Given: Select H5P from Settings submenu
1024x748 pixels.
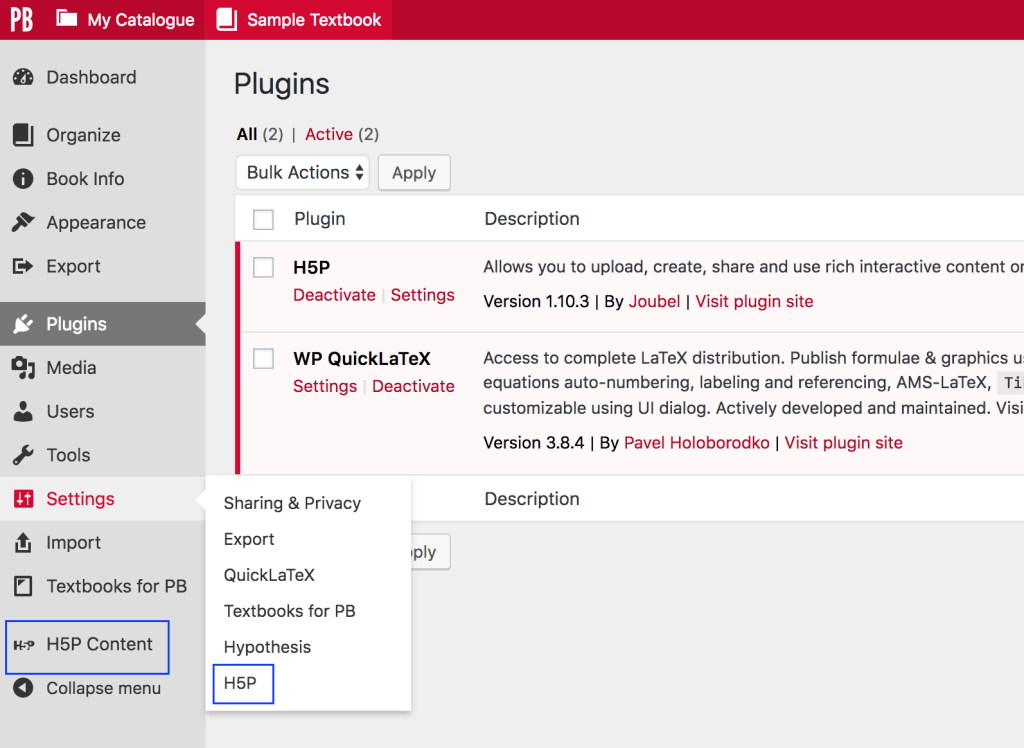Looking at the screenshot, I should tap(240, 684).
